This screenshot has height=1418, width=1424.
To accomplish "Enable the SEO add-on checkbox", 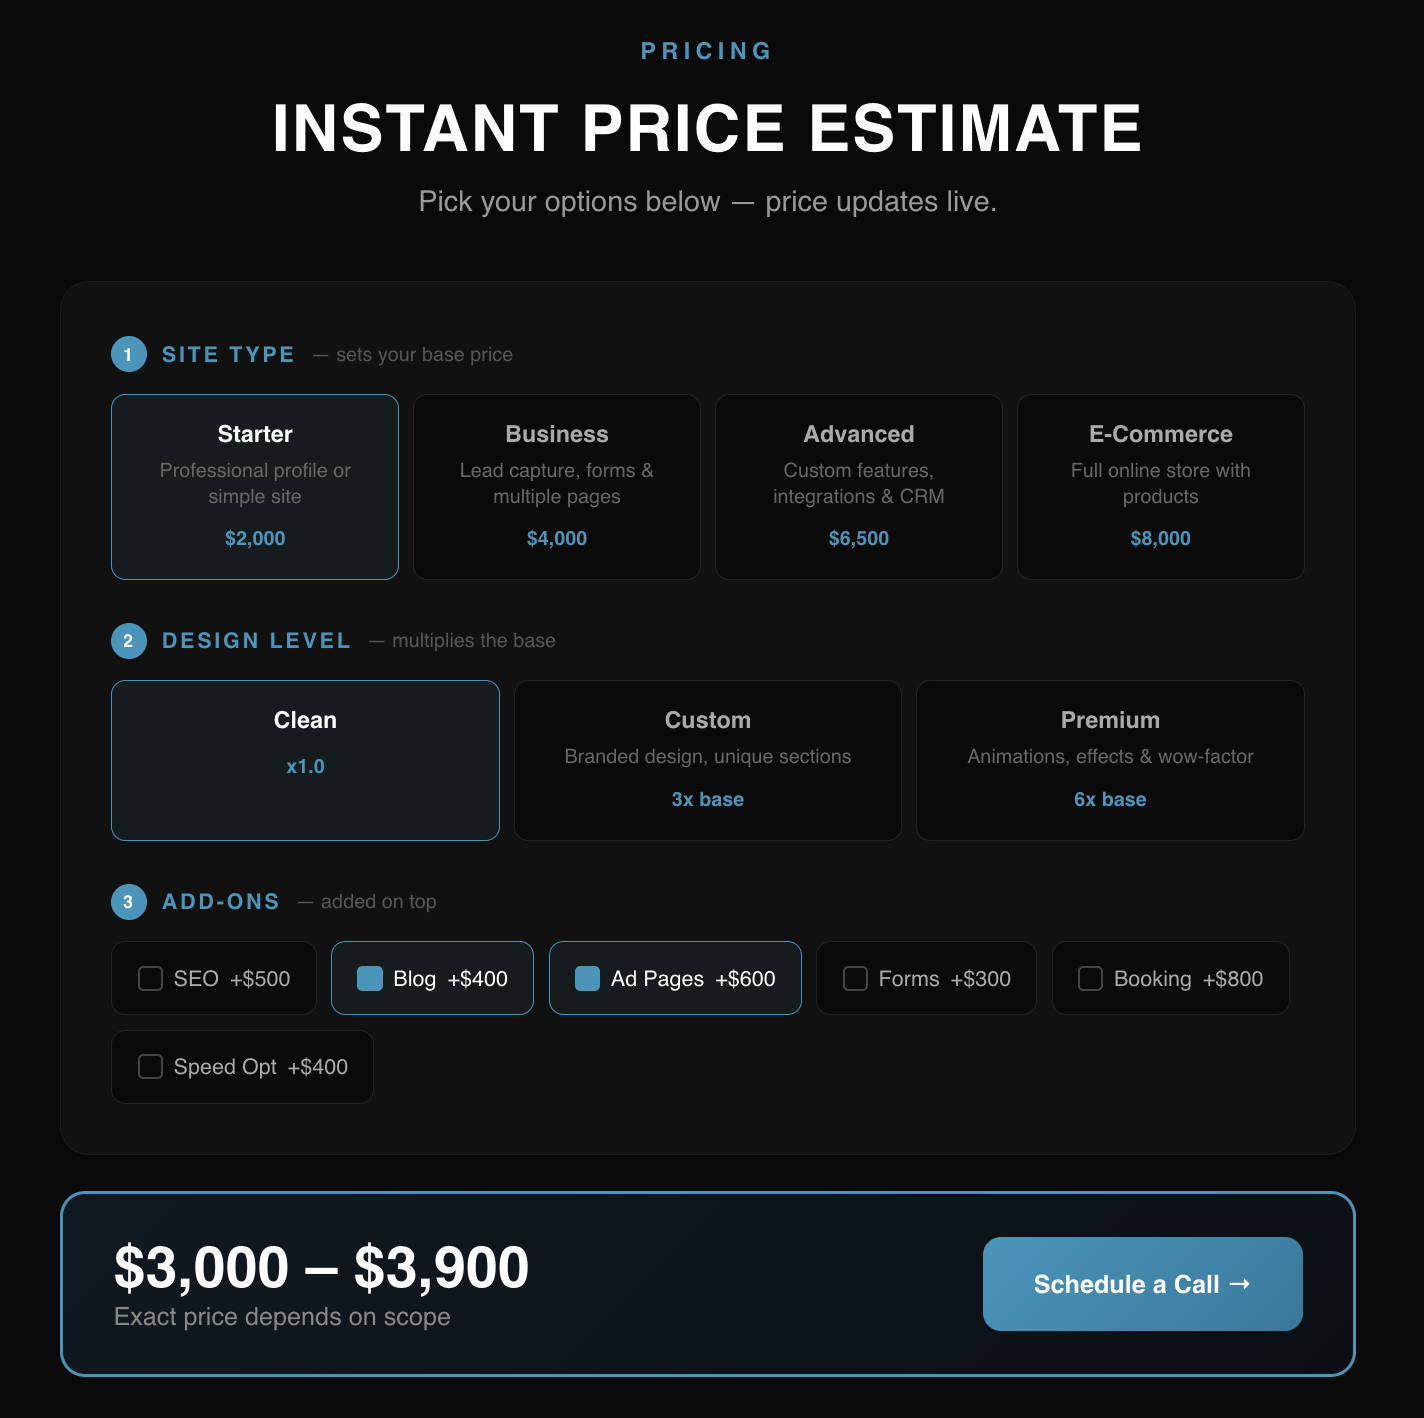I will click(151, 978).
